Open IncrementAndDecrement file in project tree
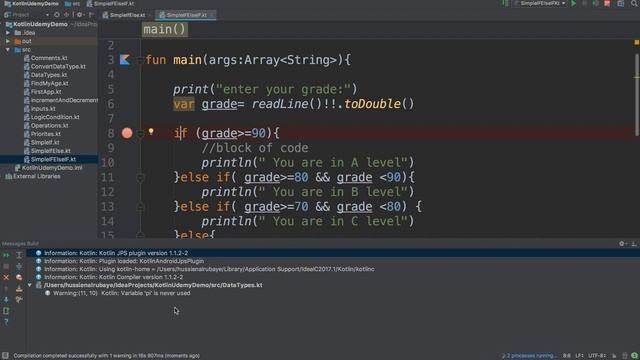 click(x=60, y=100)
